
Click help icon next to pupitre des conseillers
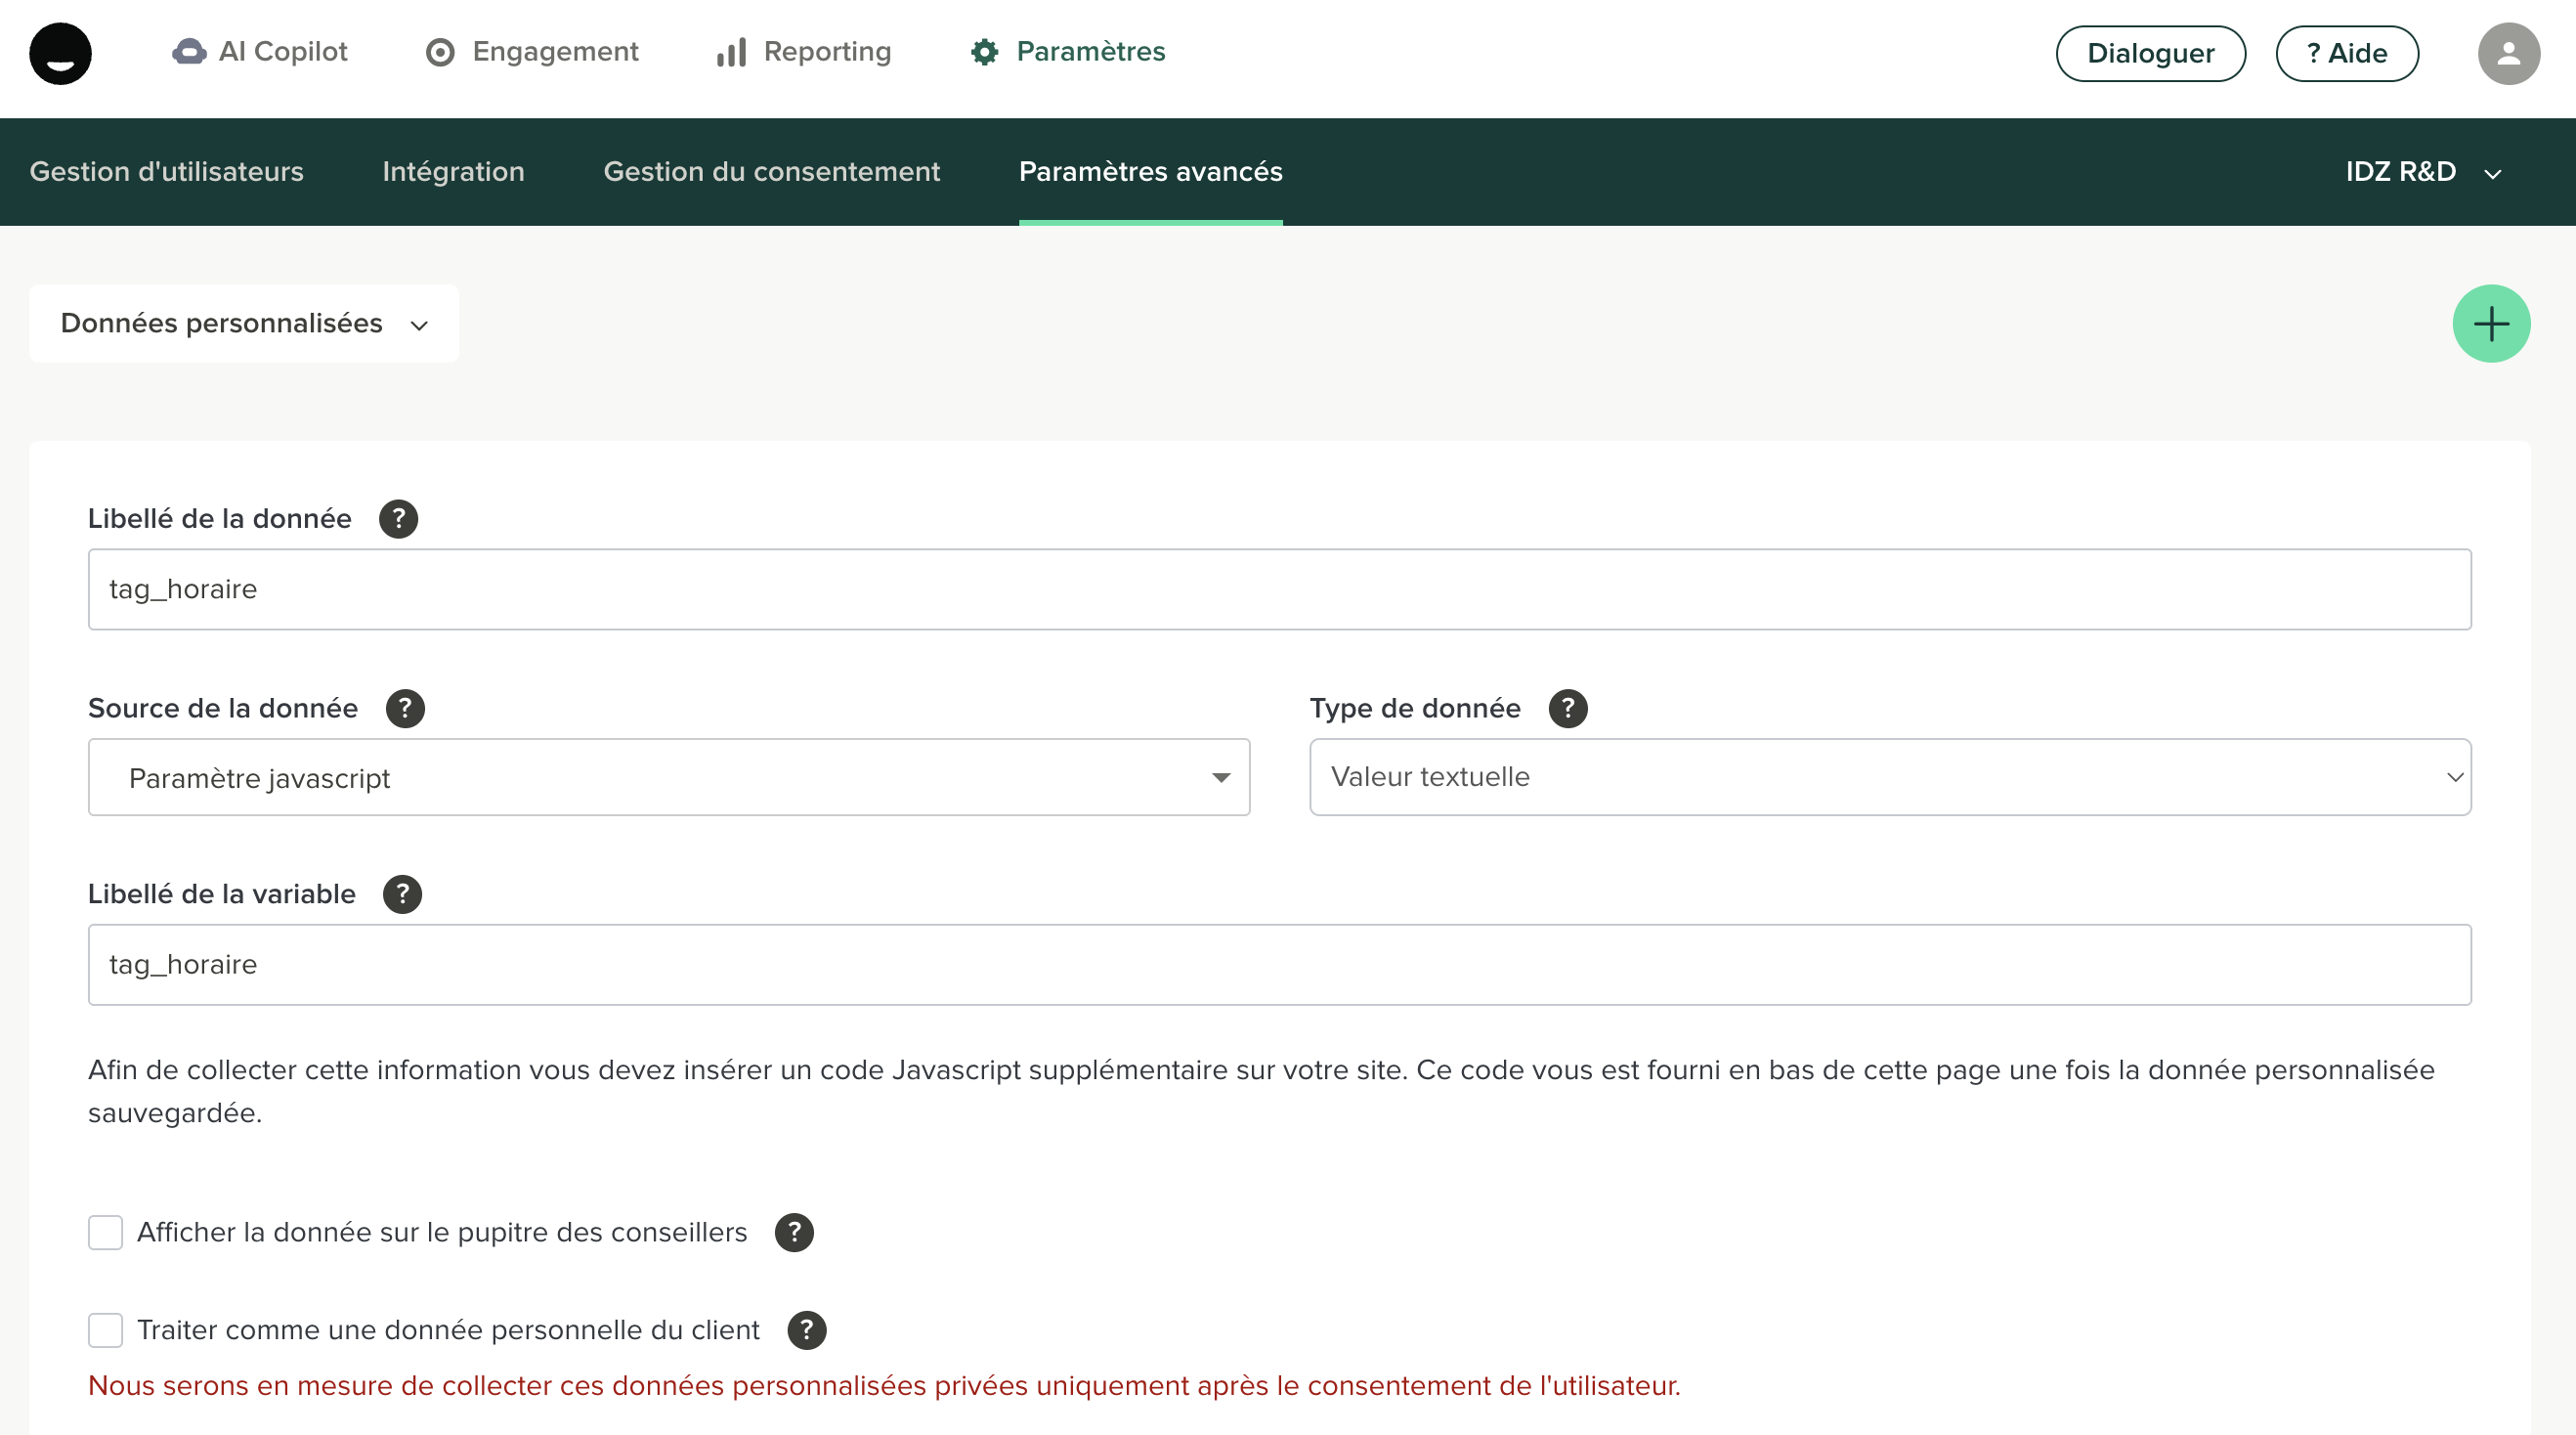794,1233
